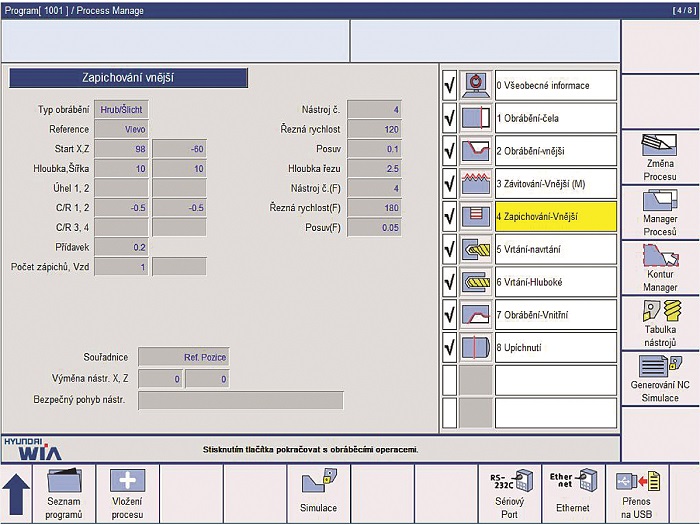Open Sériový Port RS-232C transfer

(x=509, y=494)
